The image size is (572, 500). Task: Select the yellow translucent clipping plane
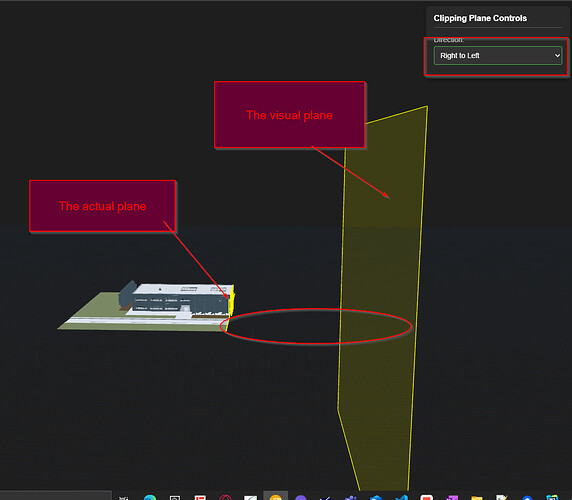[381, 292]
